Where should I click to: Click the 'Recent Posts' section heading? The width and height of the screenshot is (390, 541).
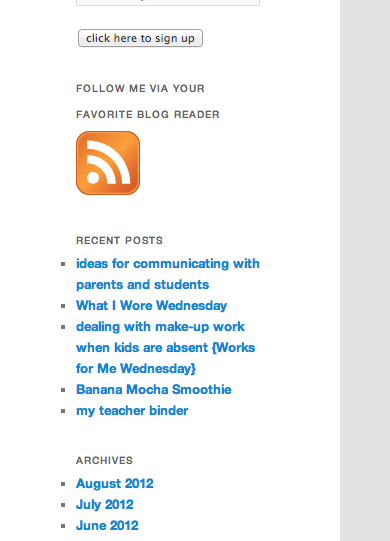click(x=119, y=240)
